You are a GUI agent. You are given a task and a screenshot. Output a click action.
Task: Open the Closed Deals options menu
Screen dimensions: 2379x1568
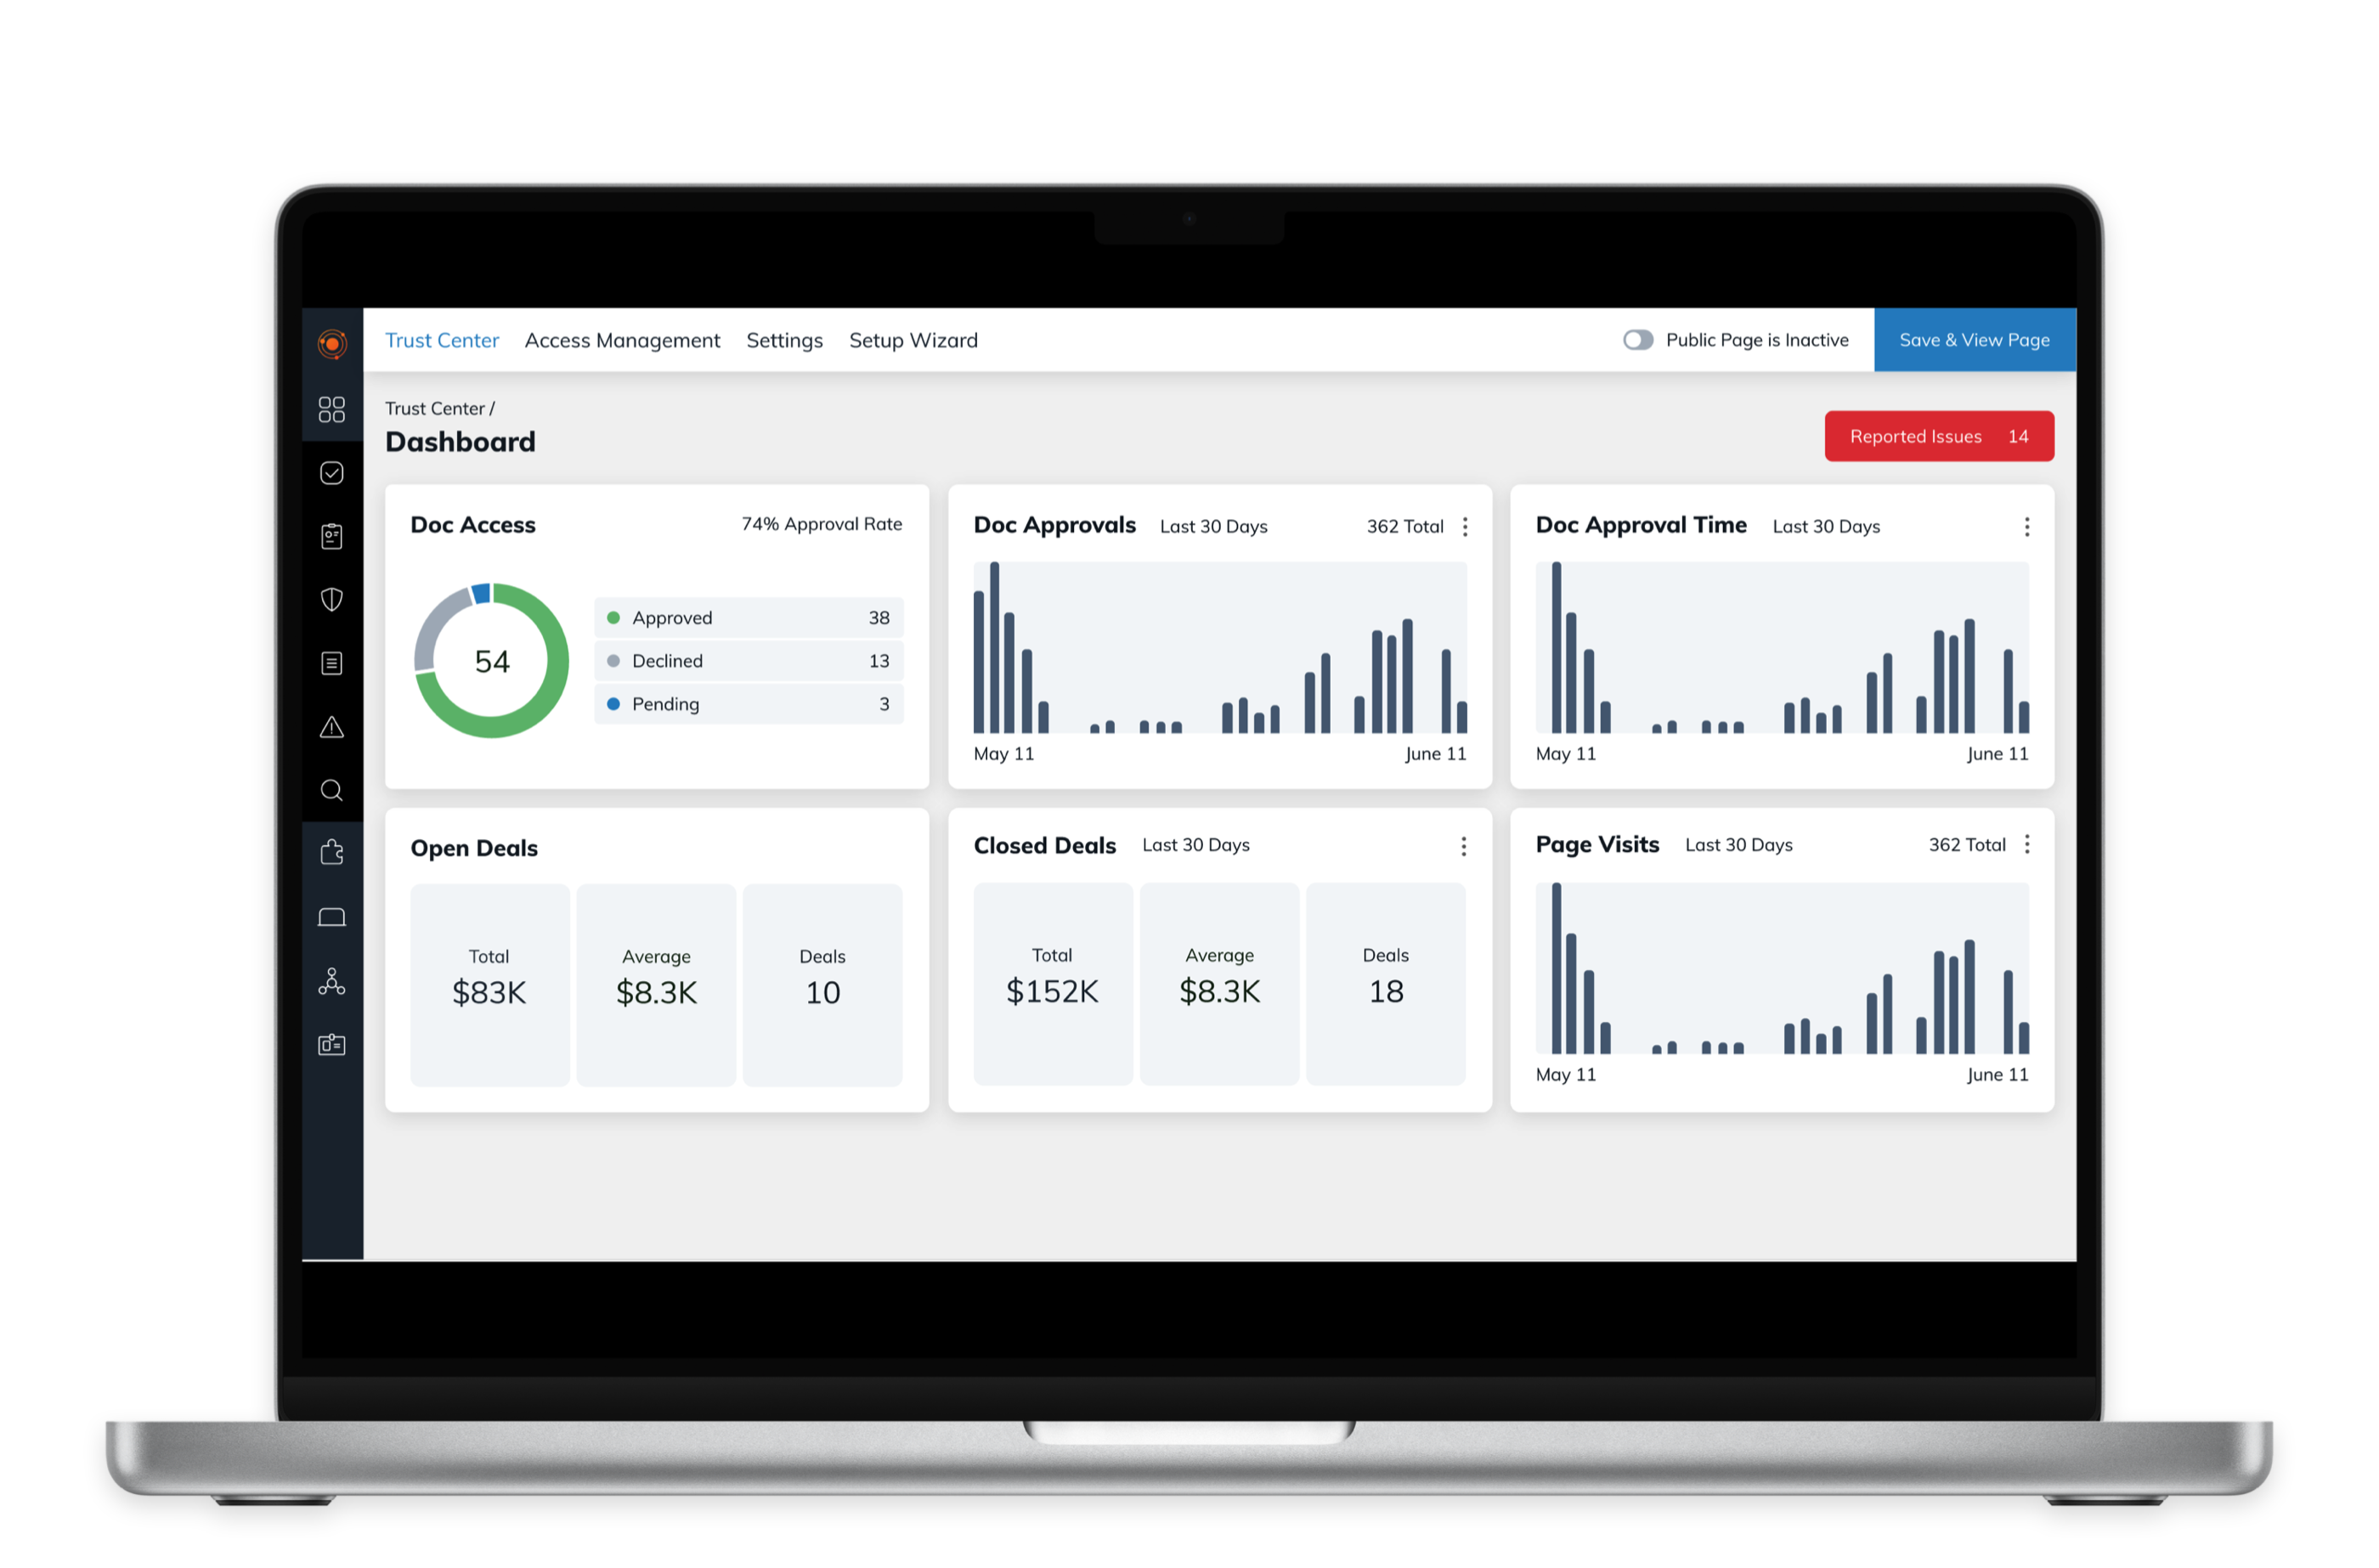(1463, 845)
